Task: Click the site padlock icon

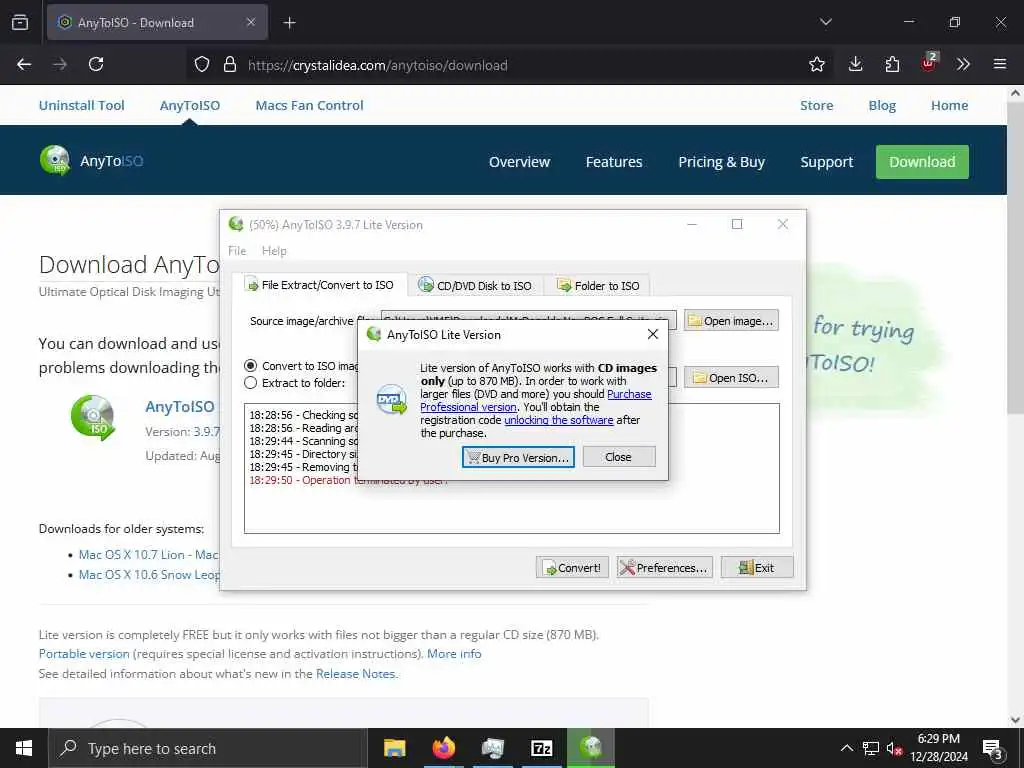Action: point(230,64)
